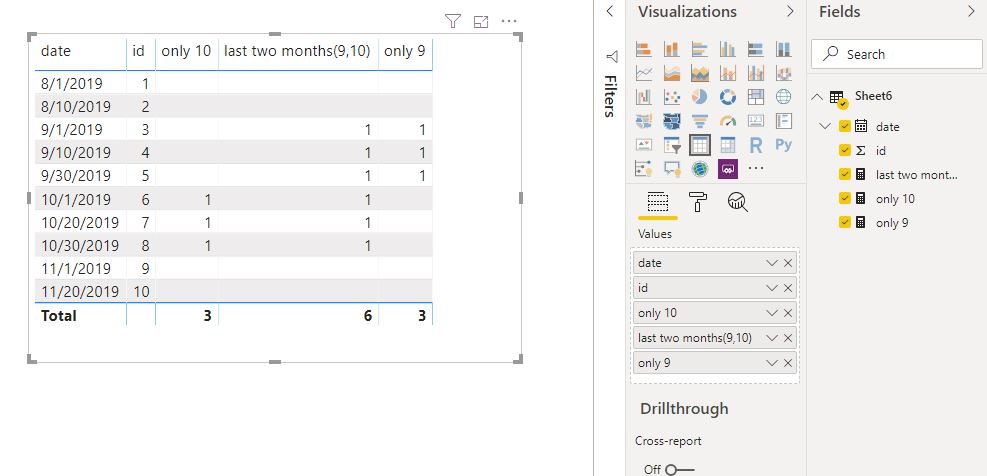The image size is (987, 476).
Task: Remove only 10 from Values
Action: (788, 313)
